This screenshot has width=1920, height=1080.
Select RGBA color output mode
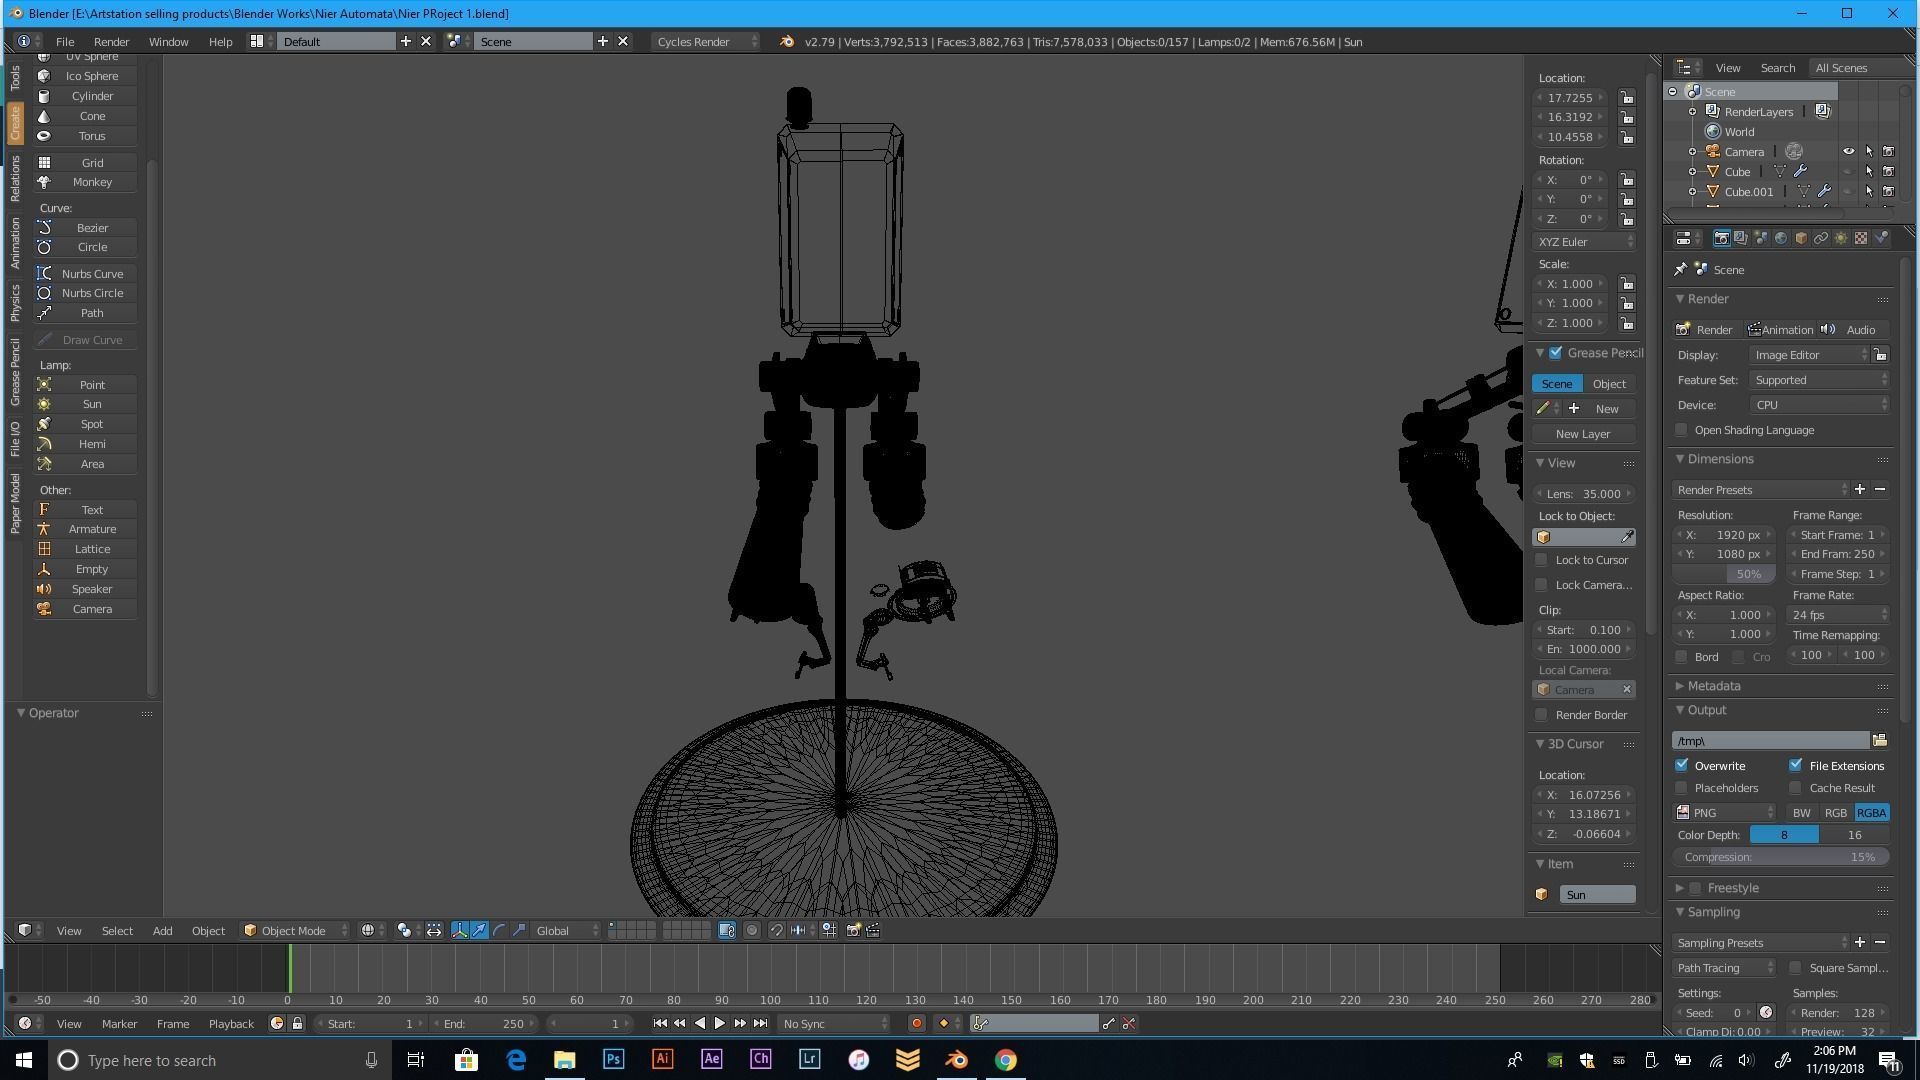coord(1870,813)
